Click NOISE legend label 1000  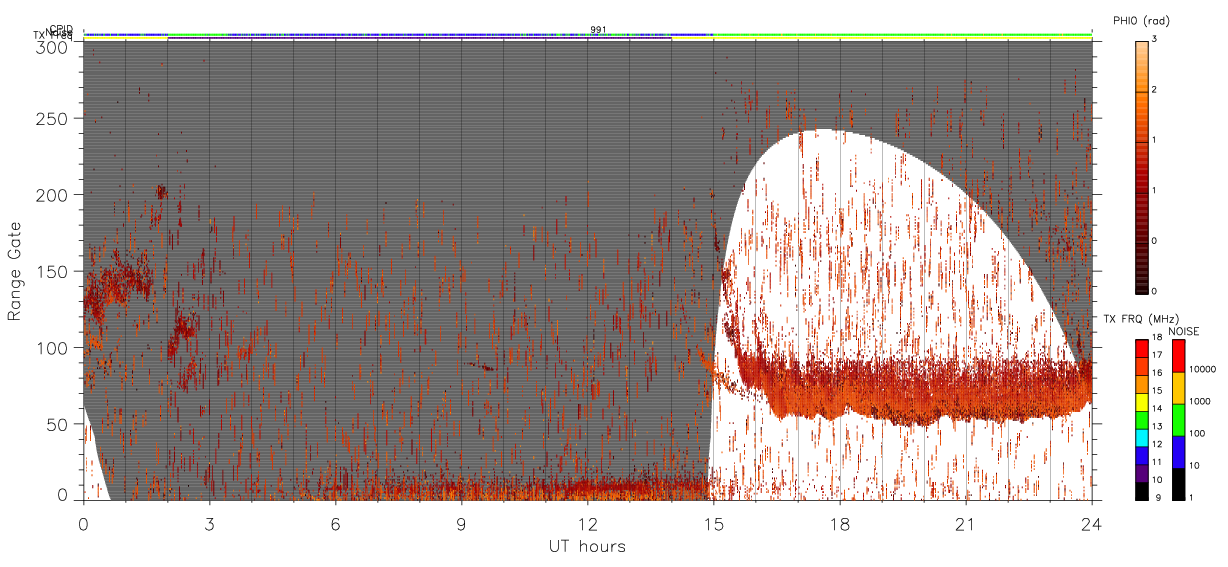1201,401
